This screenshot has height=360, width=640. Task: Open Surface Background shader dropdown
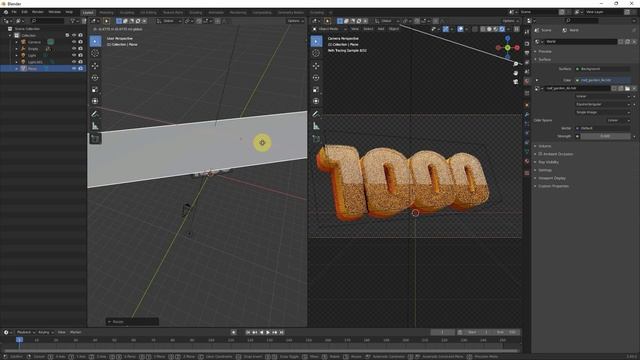pos(602,69)
